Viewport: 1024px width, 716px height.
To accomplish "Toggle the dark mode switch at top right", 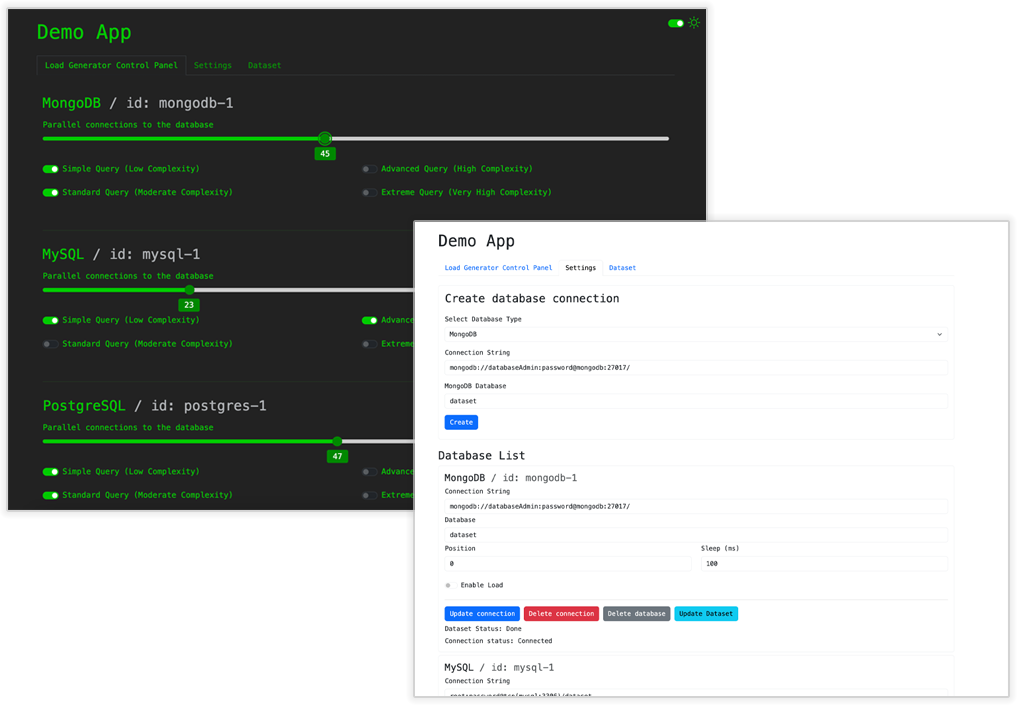I will [x=675, y=24].
